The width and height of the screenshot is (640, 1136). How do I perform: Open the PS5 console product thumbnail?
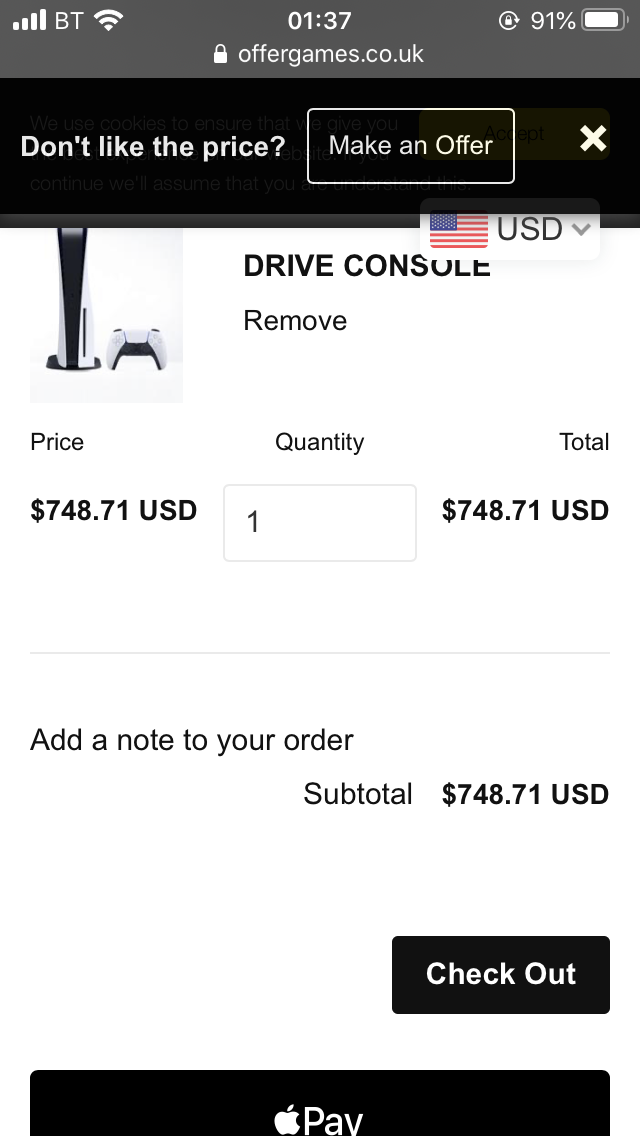click(107, 315)
